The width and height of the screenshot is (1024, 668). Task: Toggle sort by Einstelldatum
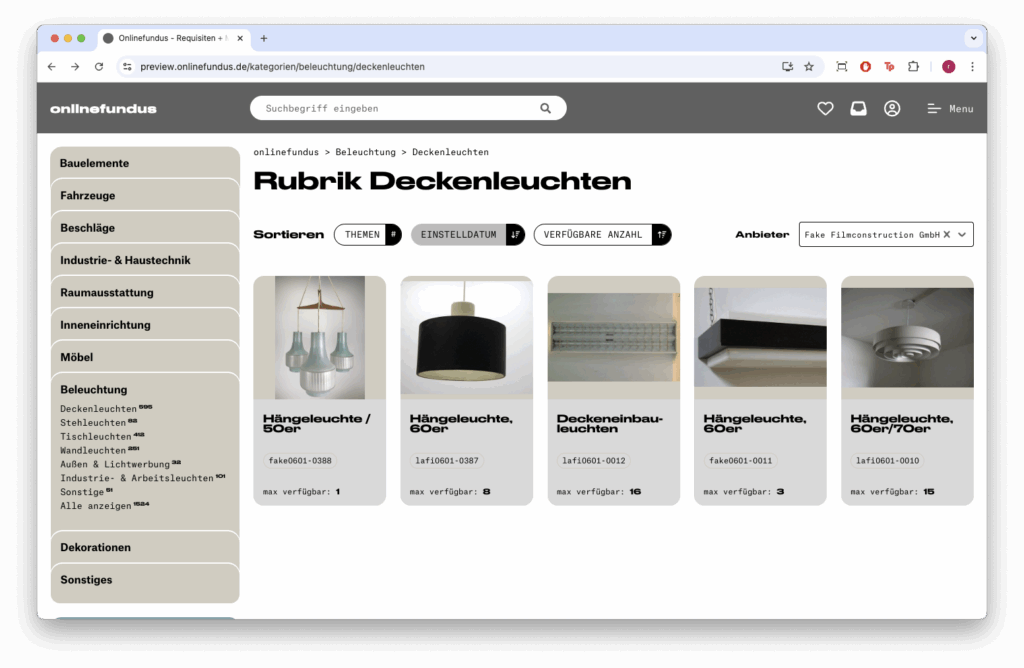[x=467, y=235]
